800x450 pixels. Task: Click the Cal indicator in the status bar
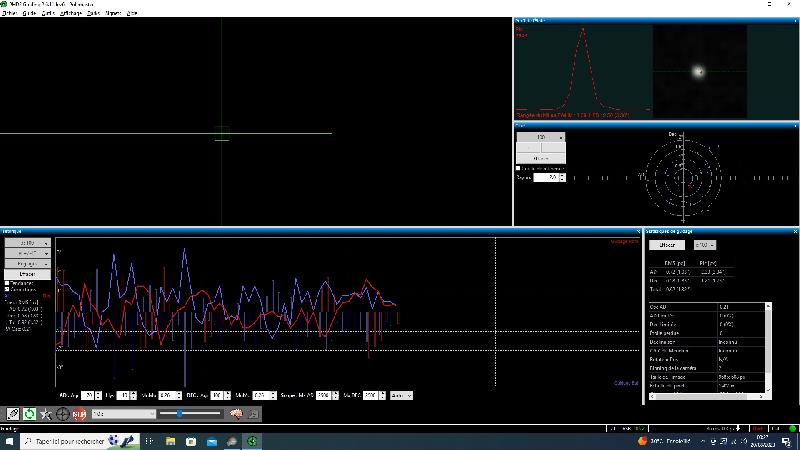[x=776, y=429]
